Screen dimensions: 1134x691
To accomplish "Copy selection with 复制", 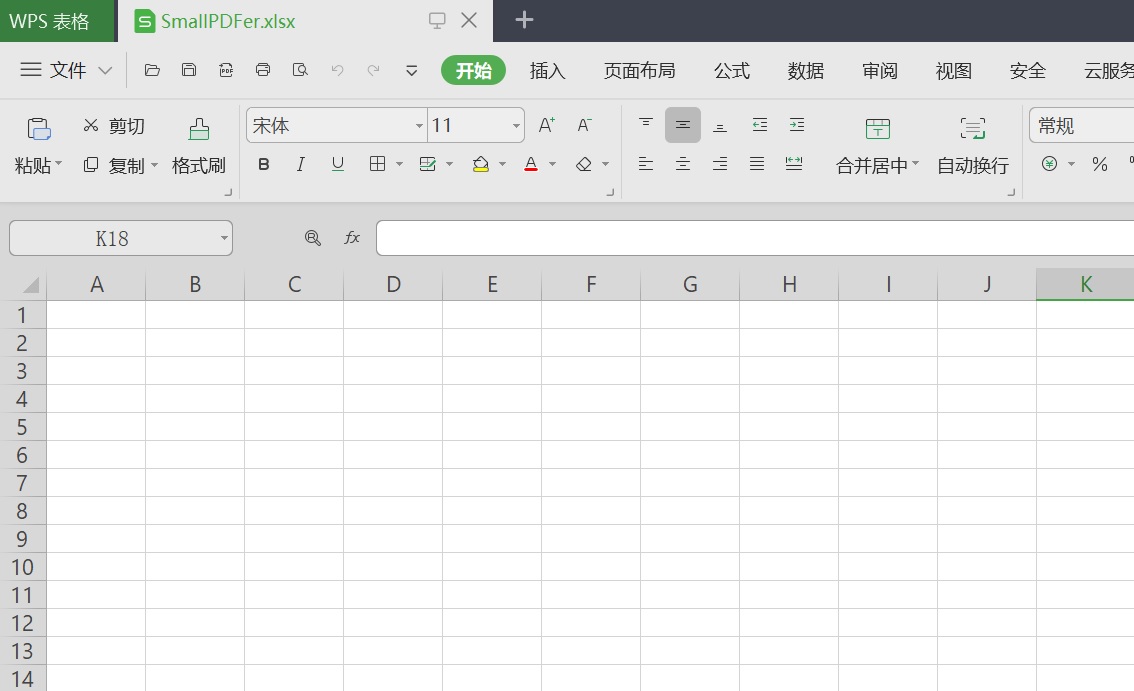I will pyautogui.click(x=114, y=166).
